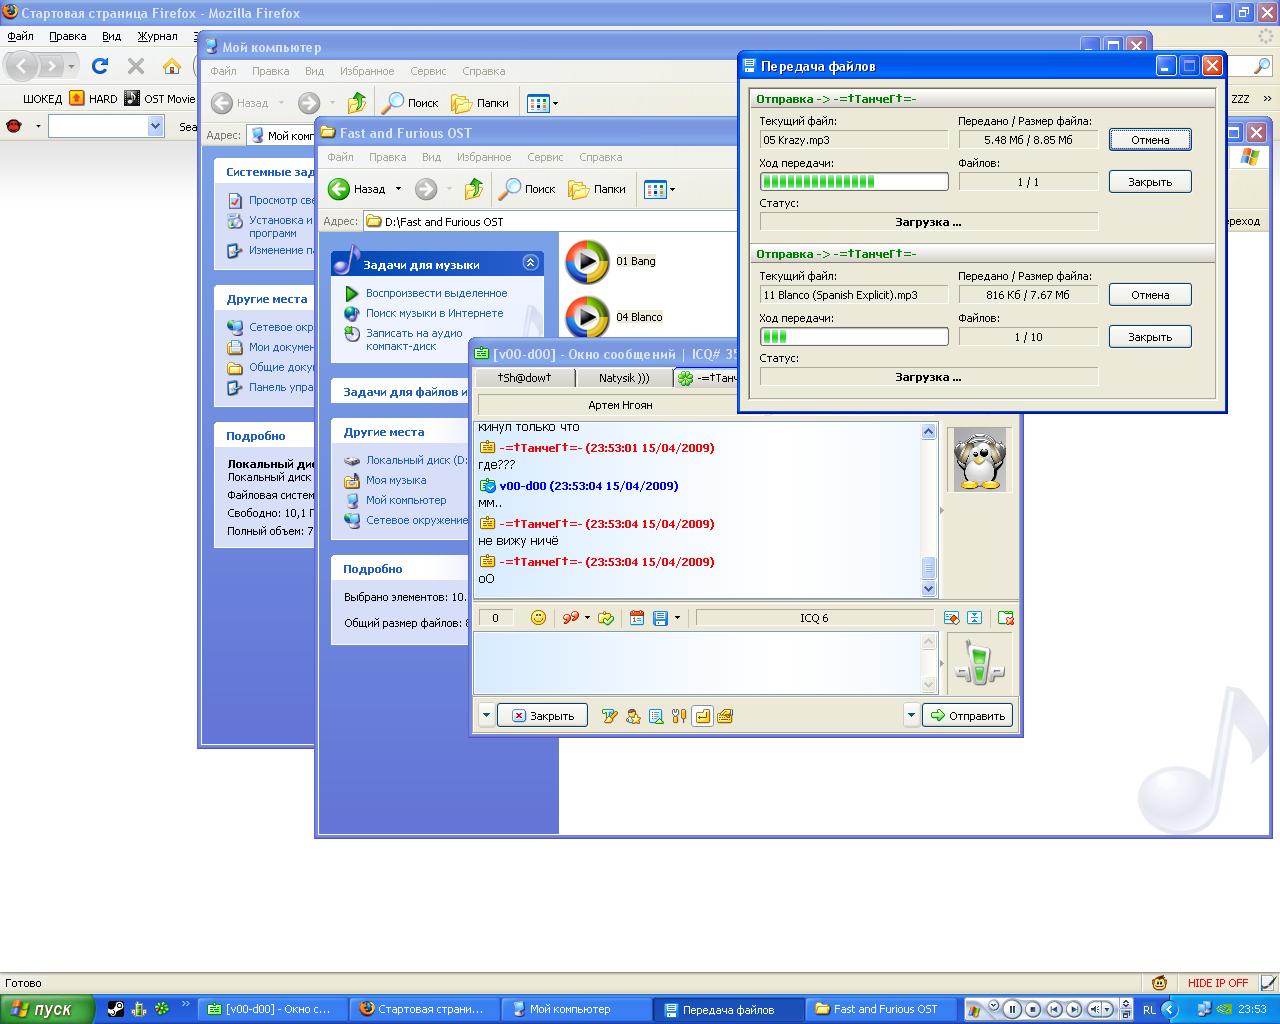Viewport: 1280px width, 1024px height.
Task: Open the floppy save icon dropdown in ICQ
Action: coord(677,618)
